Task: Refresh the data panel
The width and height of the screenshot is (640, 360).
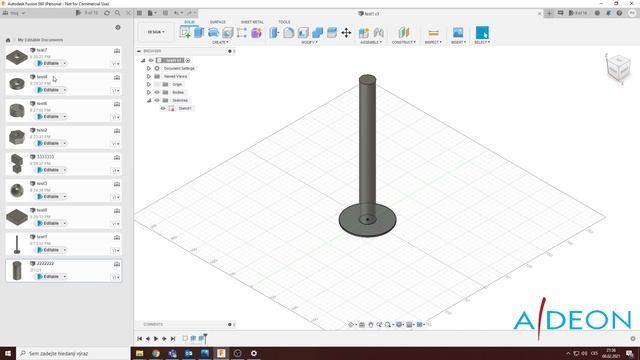Action: coord(107,13)
